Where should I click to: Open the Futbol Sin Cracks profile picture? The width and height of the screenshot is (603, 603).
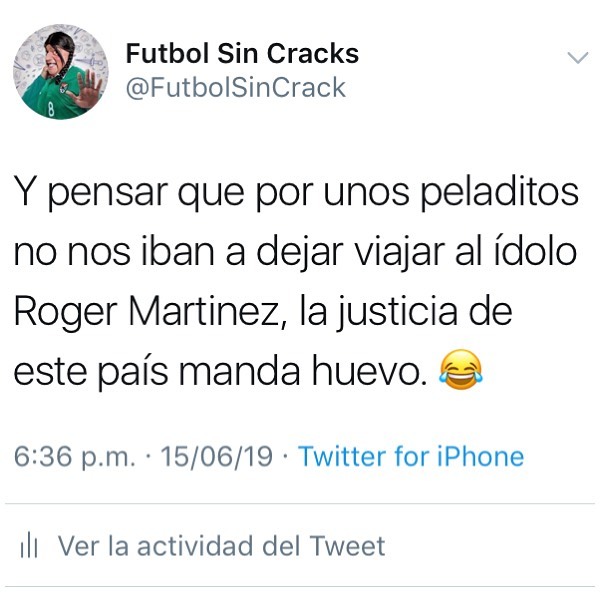(61, 72)
